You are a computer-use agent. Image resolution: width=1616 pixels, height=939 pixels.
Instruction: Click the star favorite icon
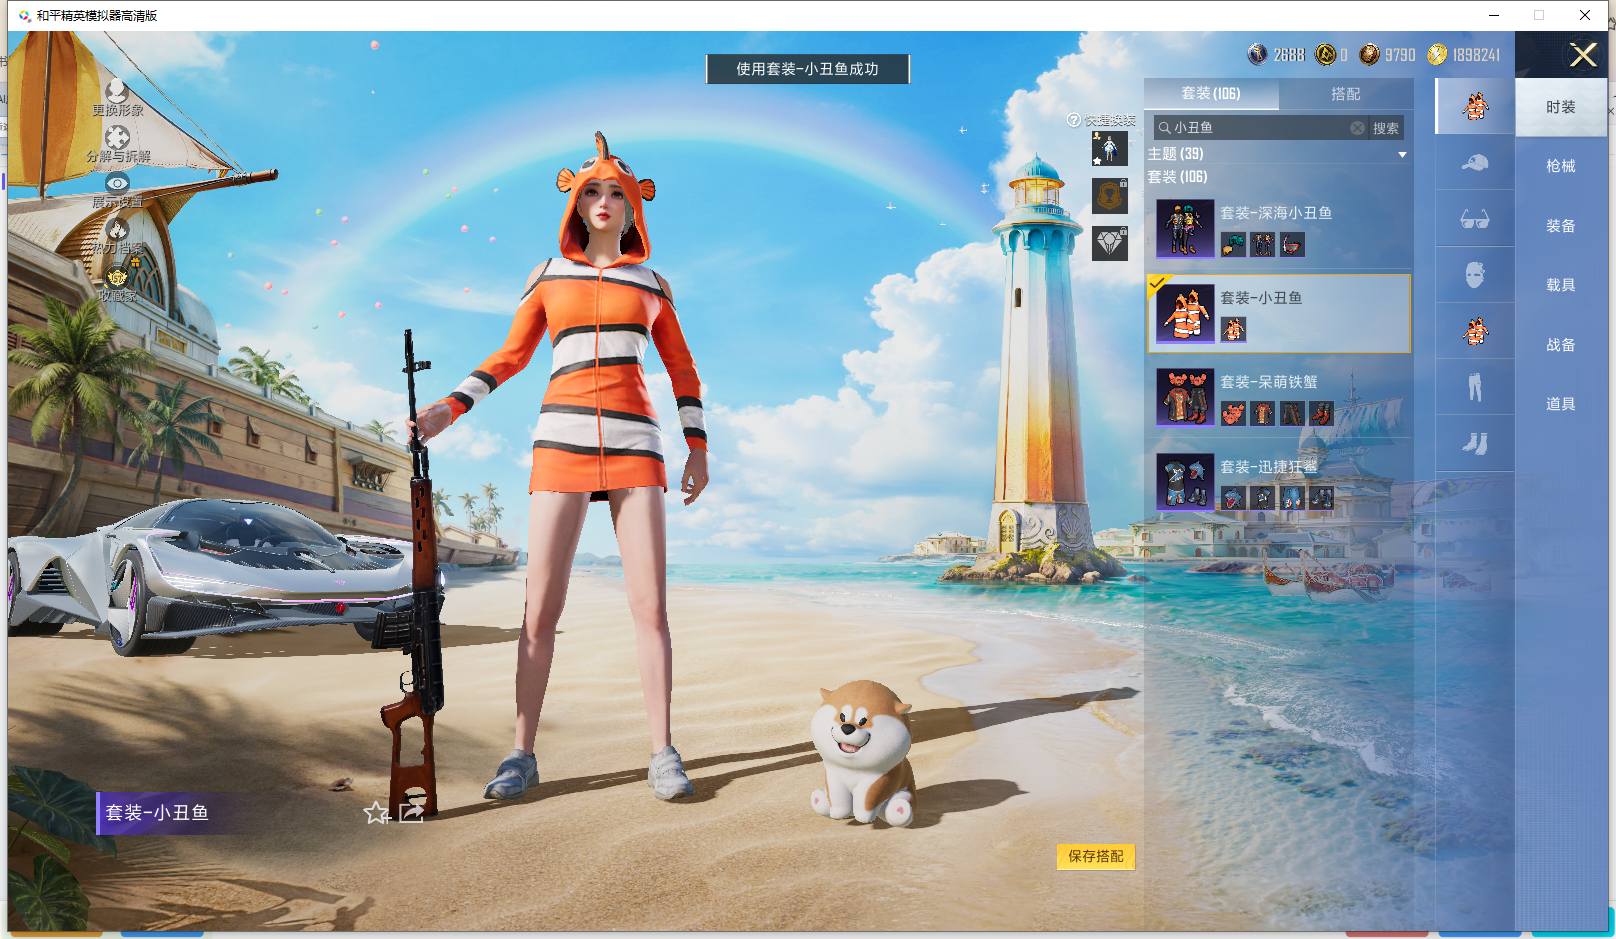(x=376, y=812)
